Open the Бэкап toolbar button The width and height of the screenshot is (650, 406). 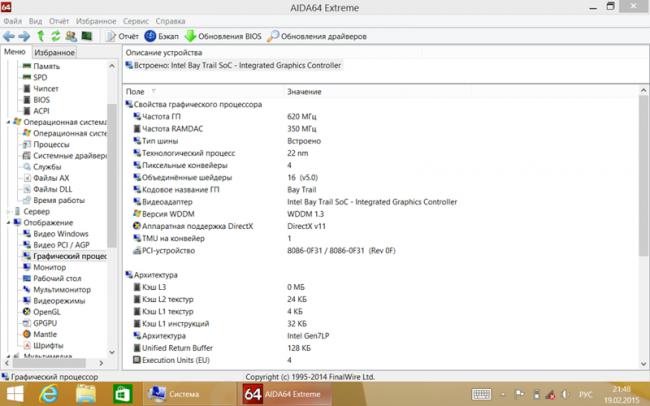click(x=161, y=36)
